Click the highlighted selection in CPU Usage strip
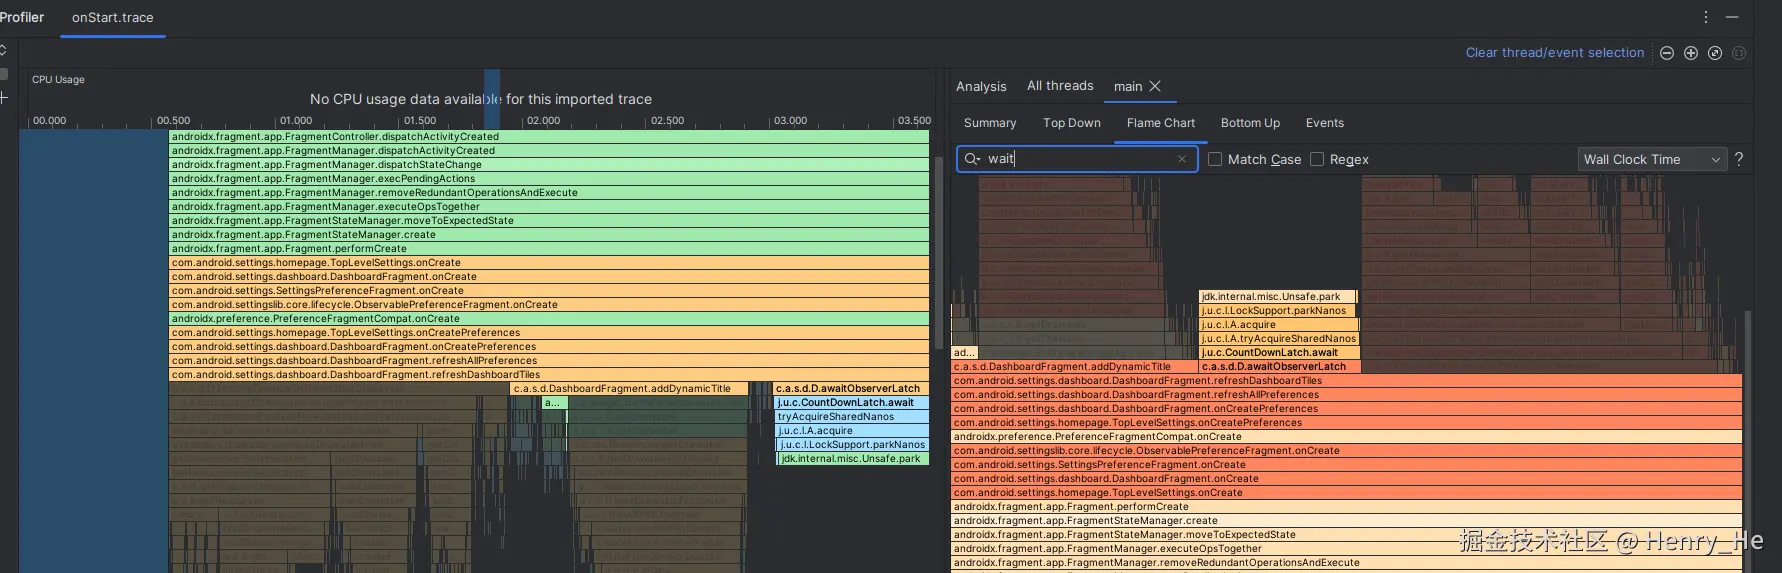This screenshot has width=1782, height=573. [x=492, y=99]
